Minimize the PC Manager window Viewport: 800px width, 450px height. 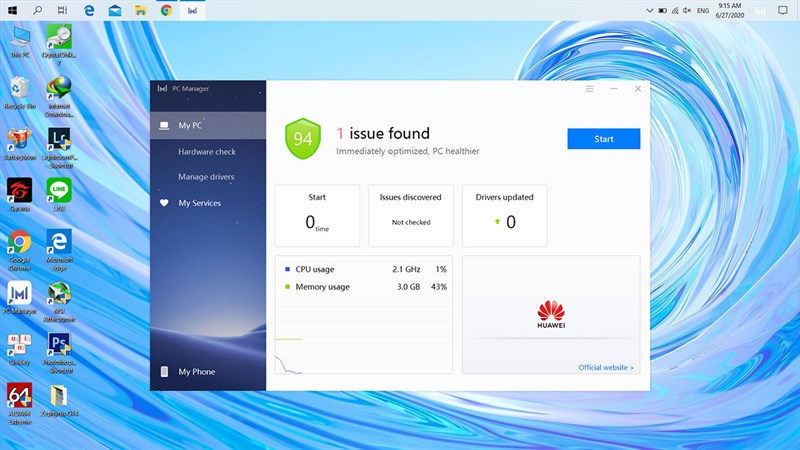tap(614, 89)
